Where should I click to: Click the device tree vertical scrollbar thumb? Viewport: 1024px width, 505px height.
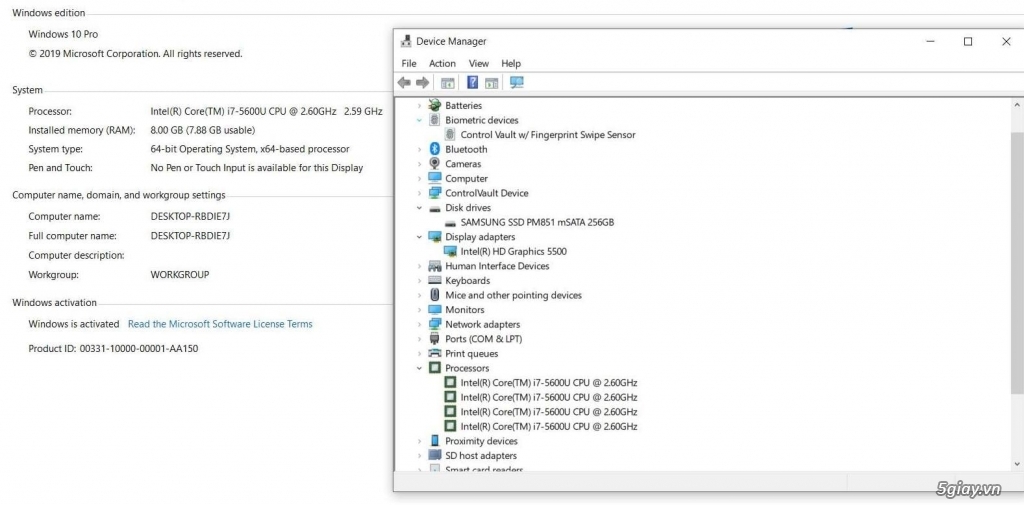(1017, 261)
